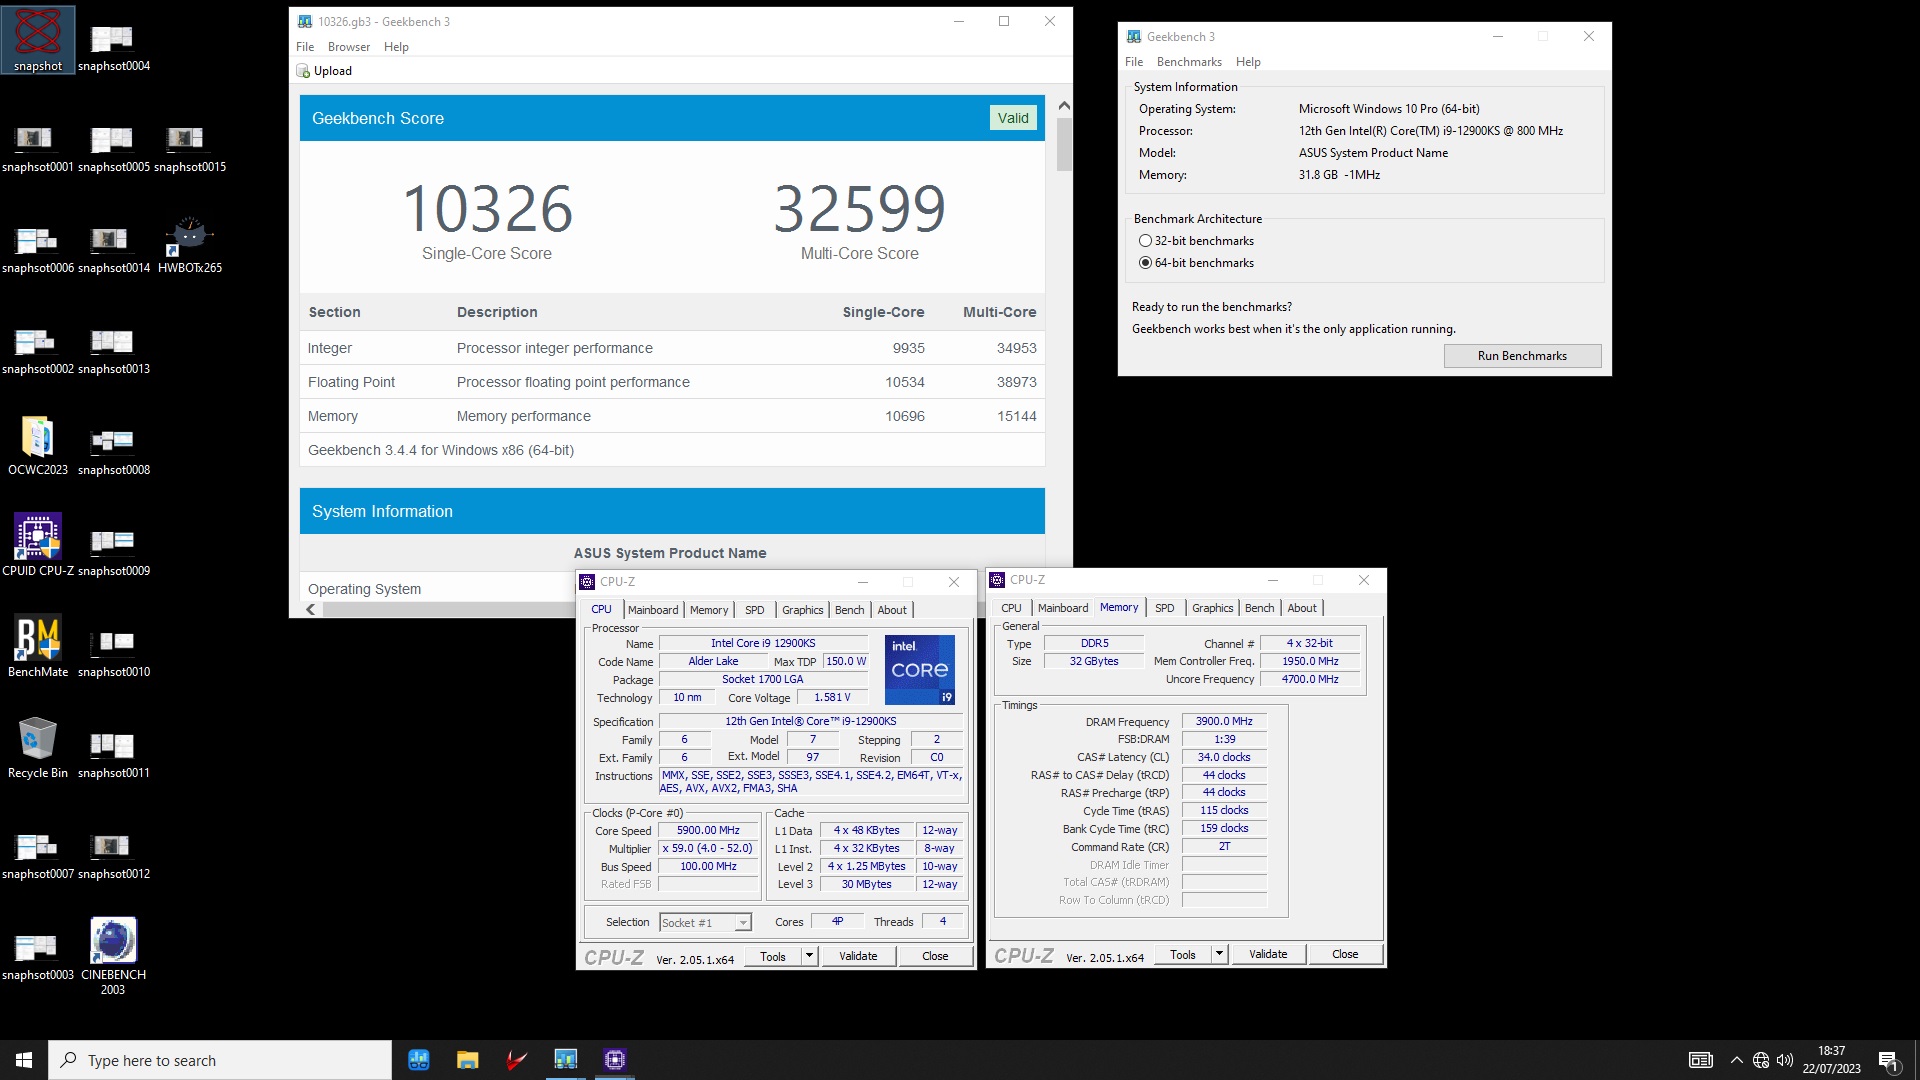Image resolution: width=1920 pixels, height=1080 pixels.
Task: Click vertical scrollbar thumb in Geekbench results
Action: click(x=1064, y=145)
